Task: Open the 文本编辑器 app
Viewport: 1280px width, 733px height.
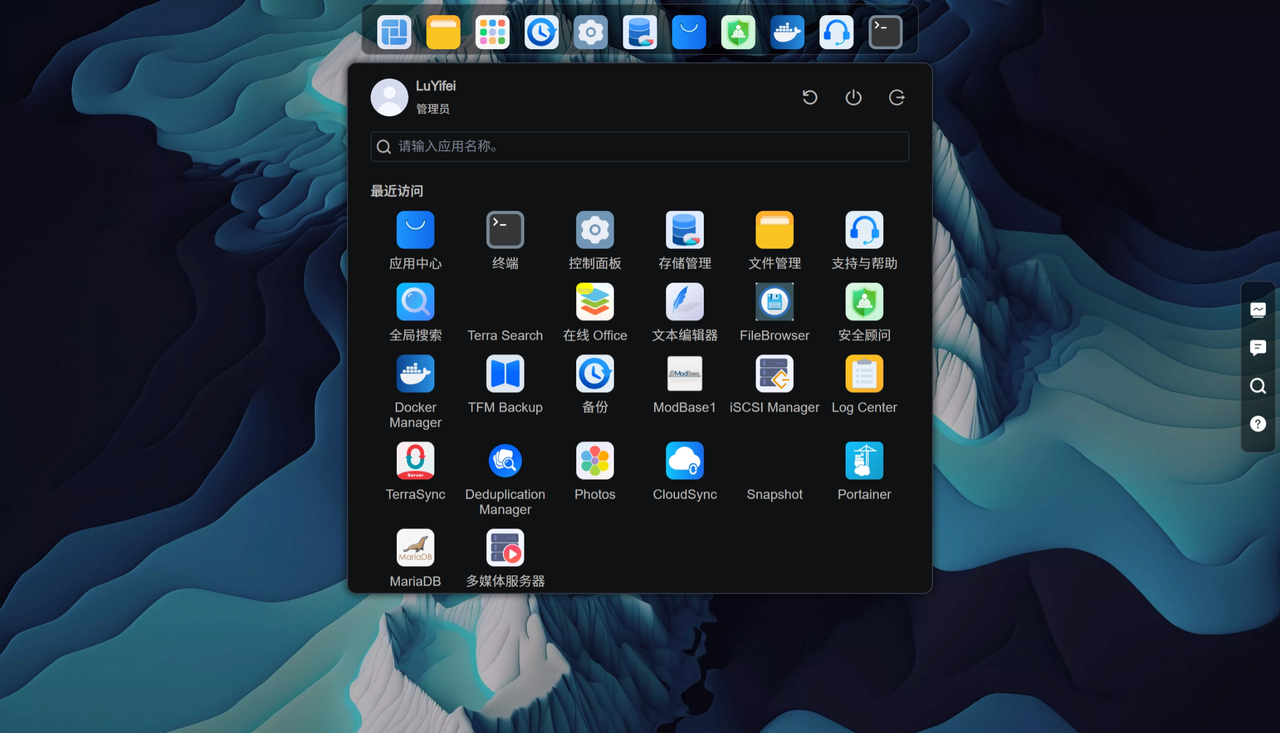Action: [x=685, y=302]
